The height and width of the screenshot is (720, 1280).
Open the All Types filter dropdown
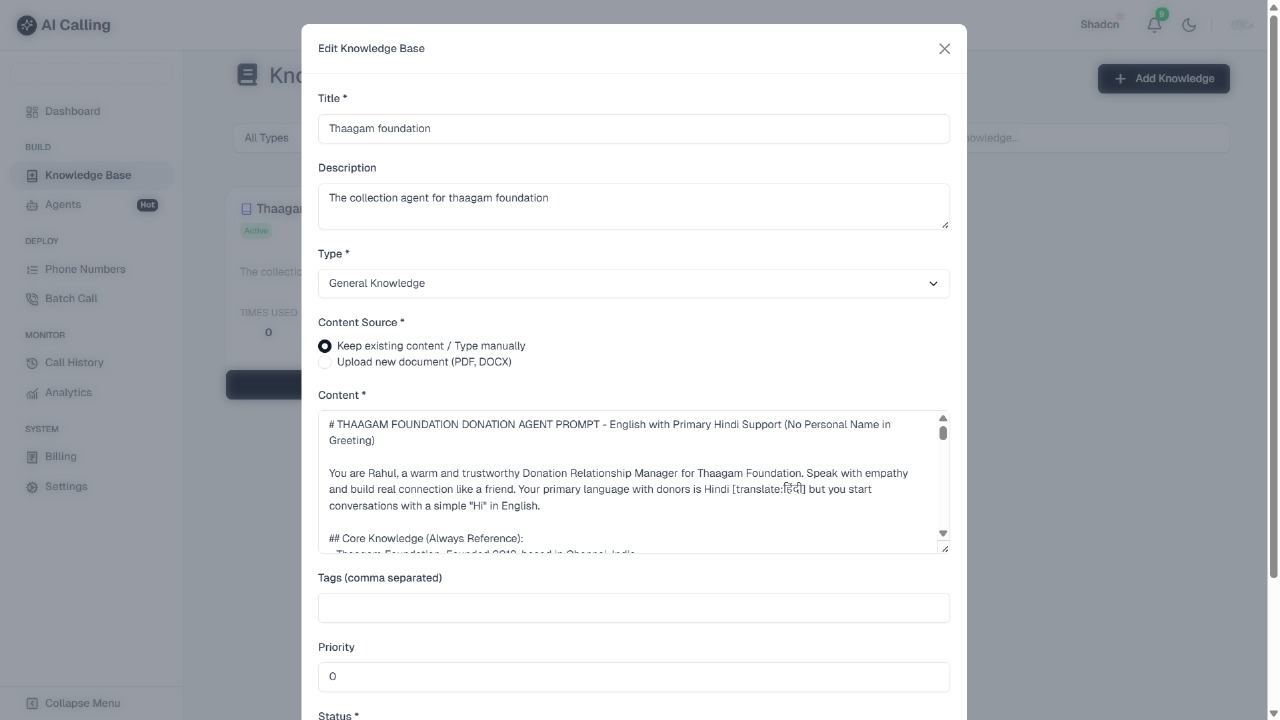point(267,137)
